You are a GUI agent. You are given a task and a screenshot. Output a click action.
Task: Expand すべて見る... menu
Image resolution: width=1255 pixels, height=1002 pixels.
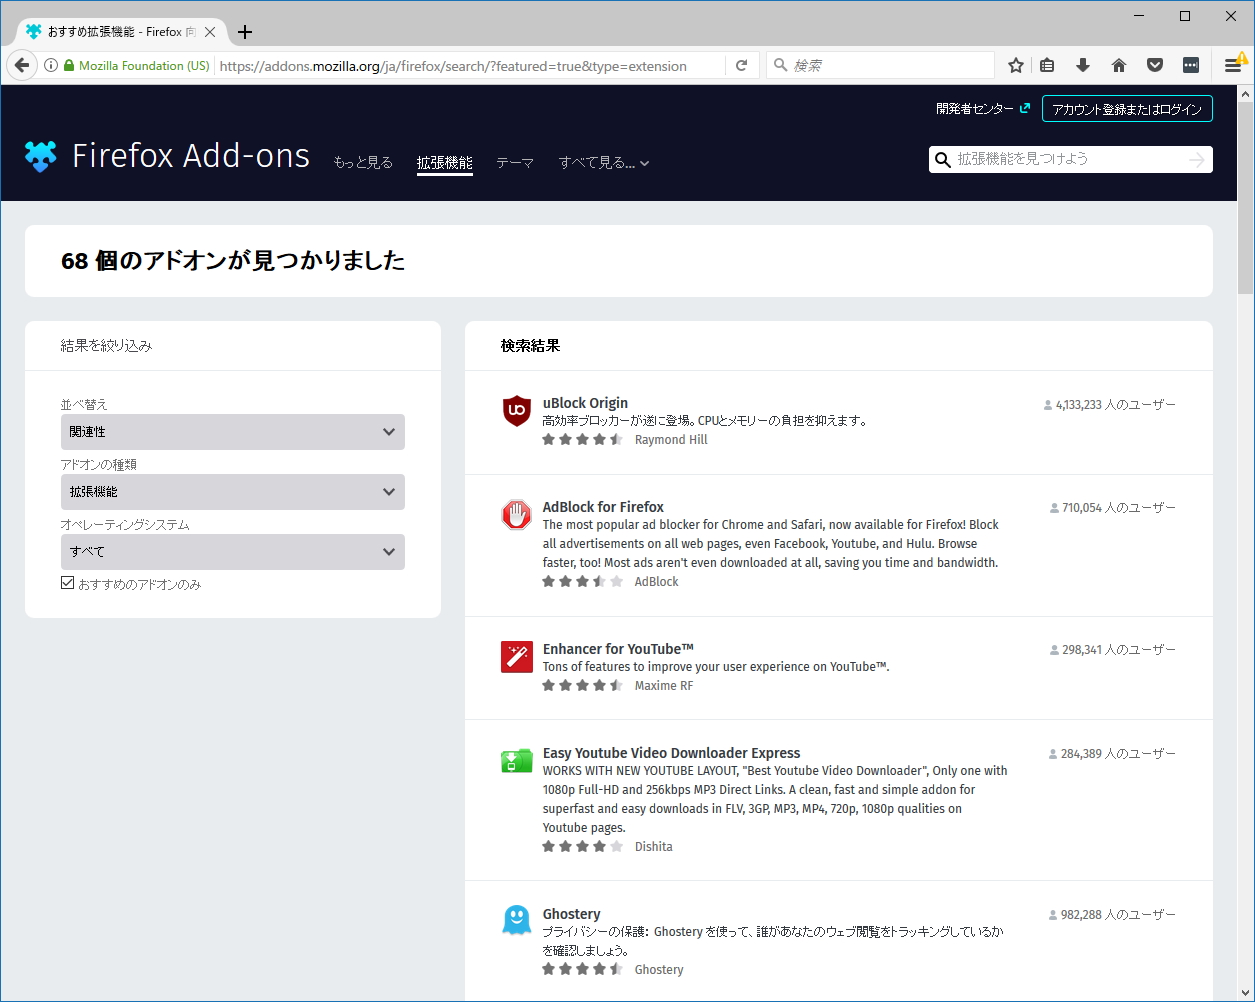(x=604, y=163)
